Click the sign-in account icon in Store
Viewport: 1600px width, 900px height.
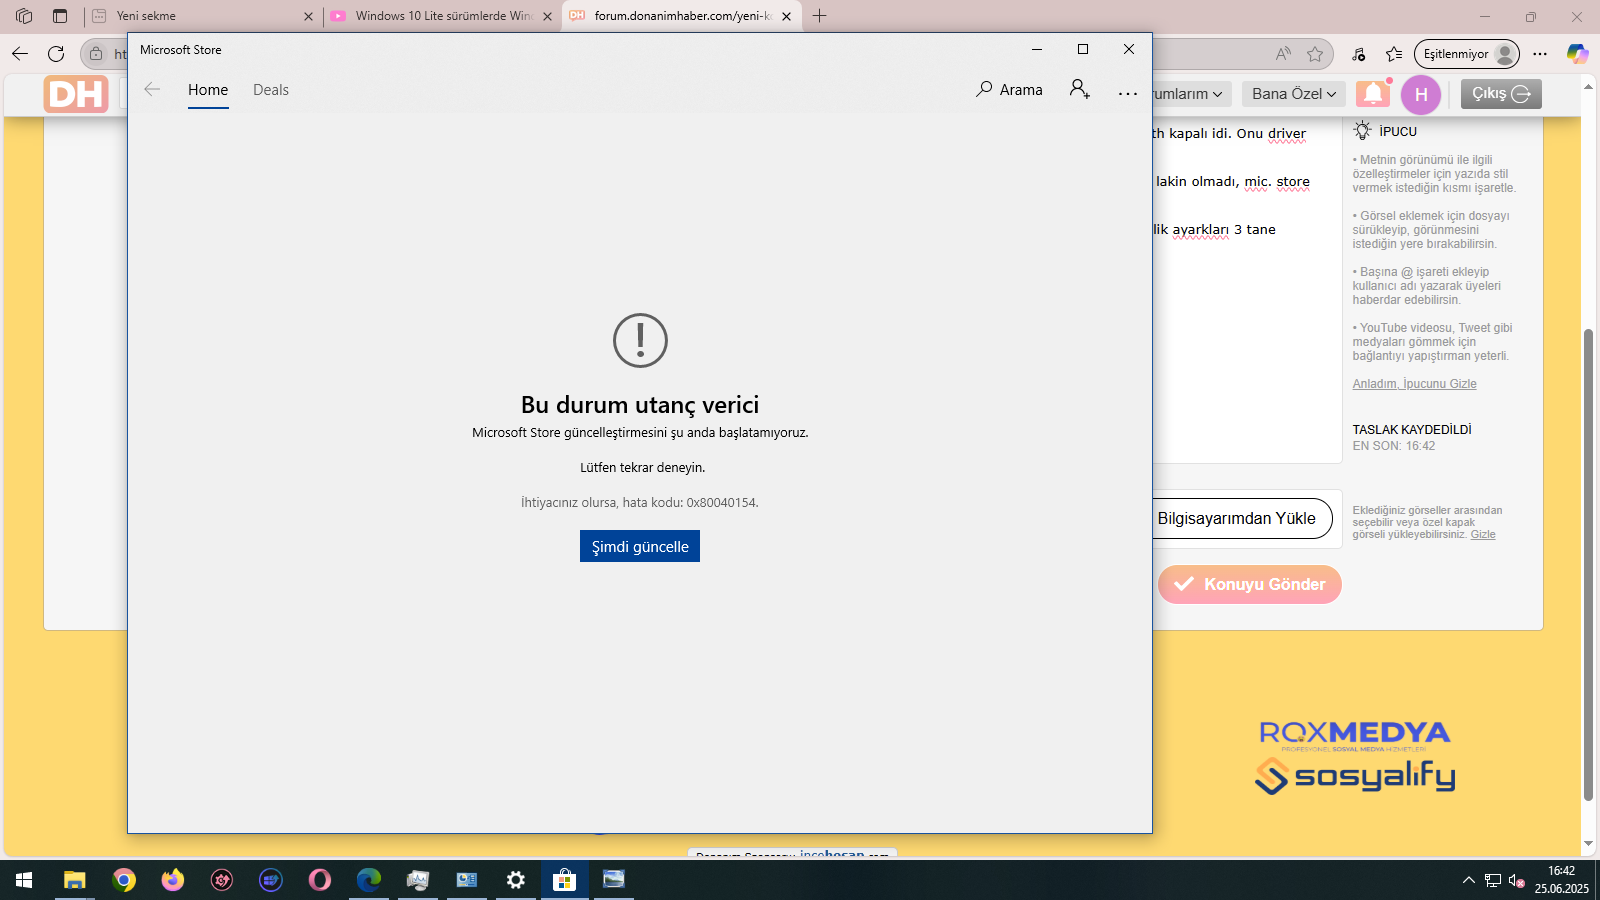[x=1079, y=89]
